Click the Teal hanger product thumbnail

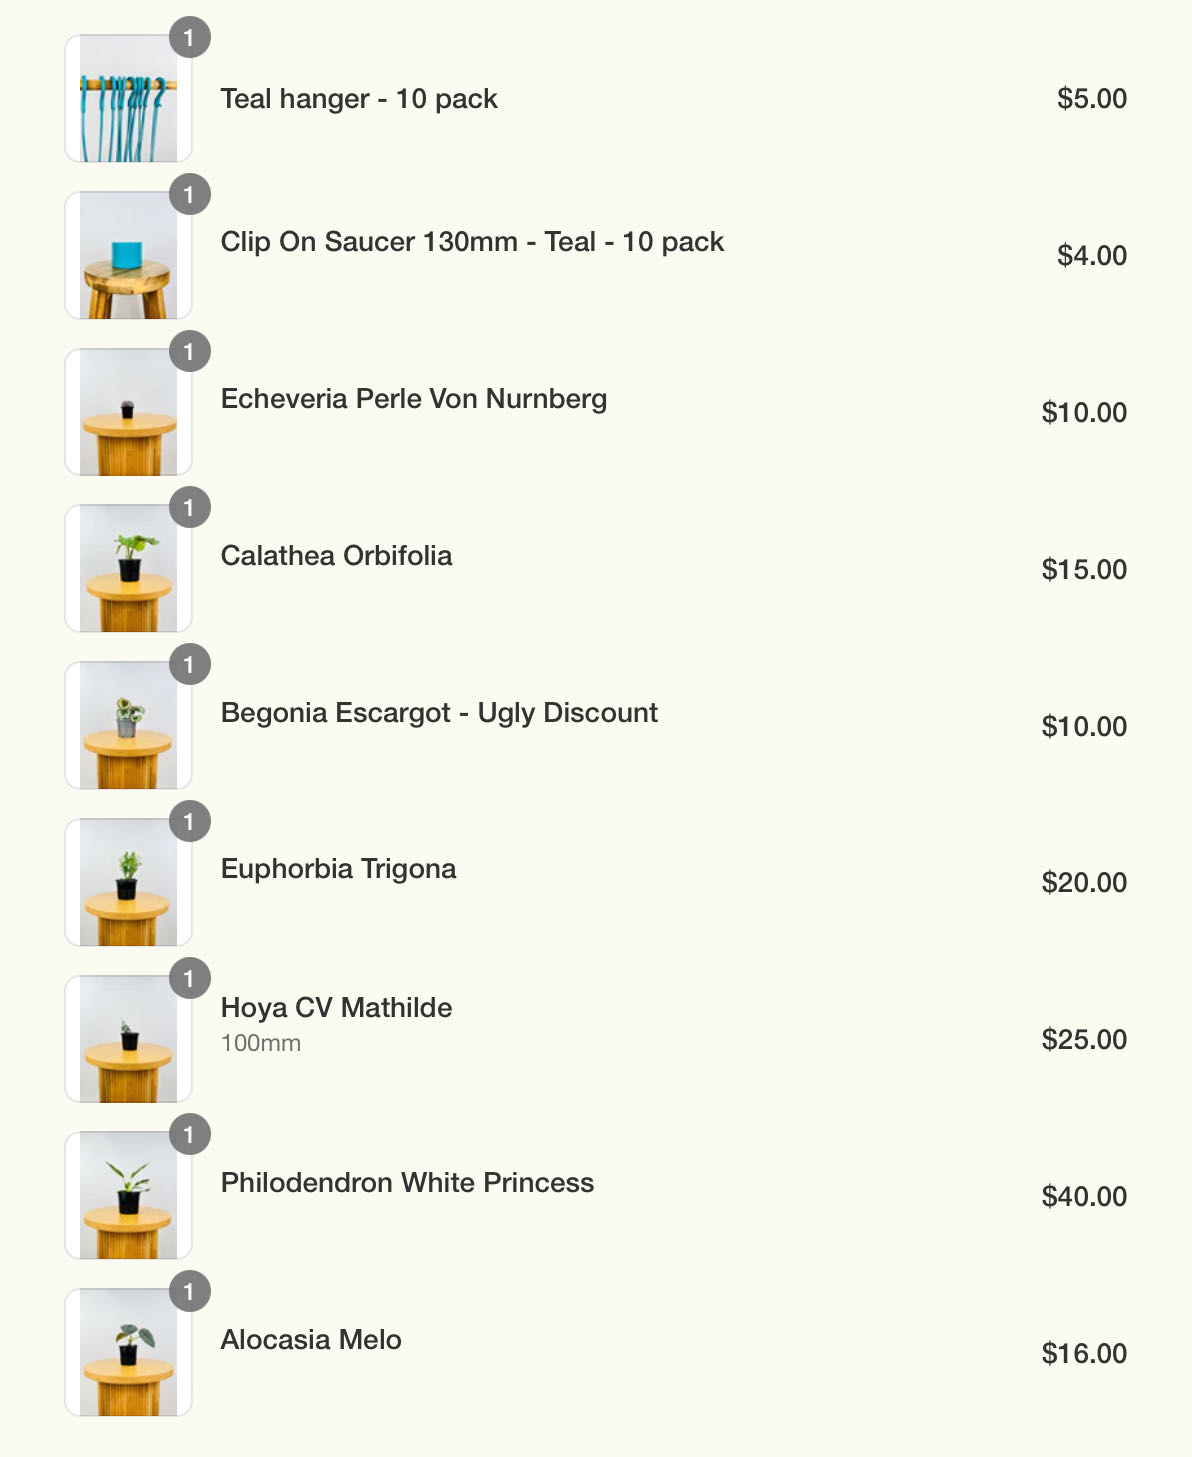coord(128,99)
